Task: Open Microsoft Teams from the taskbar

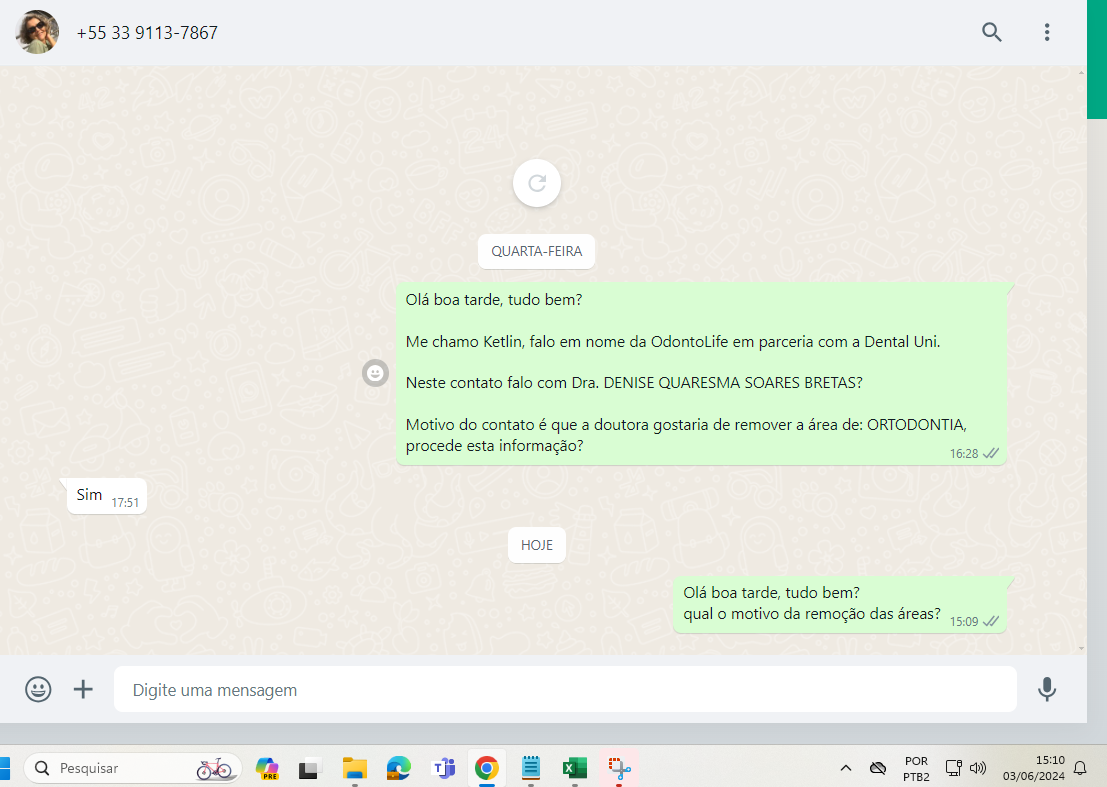Action: coord(443,768)
